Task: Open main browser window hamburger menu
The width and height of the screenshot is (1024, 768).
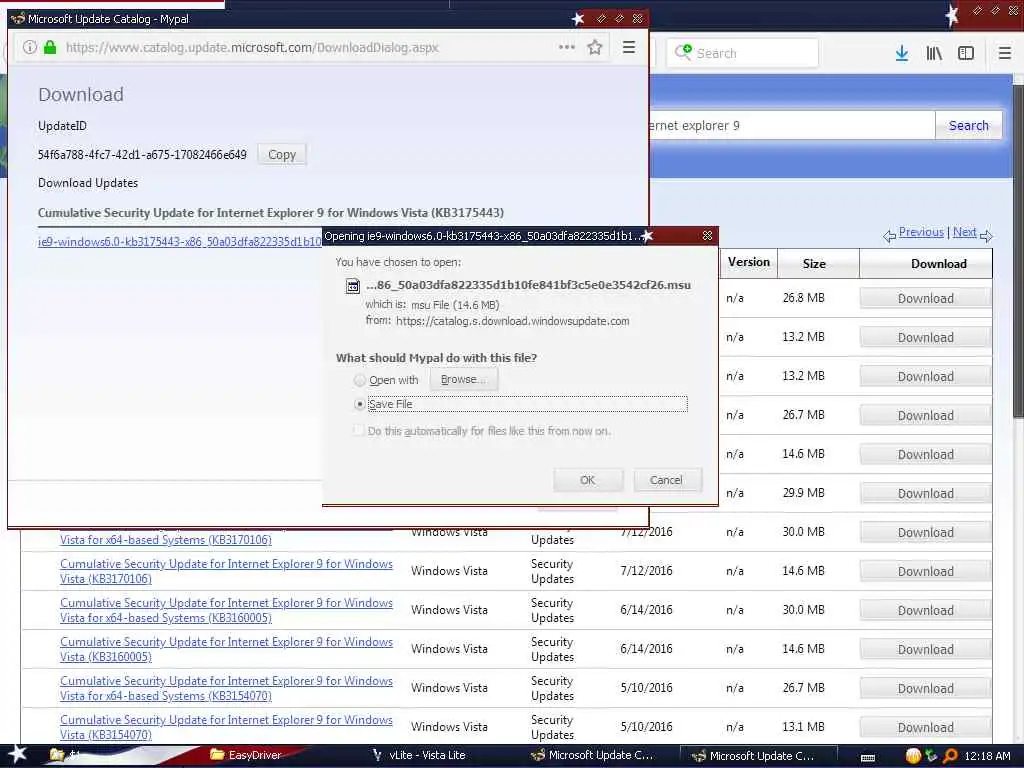Action: pos(1005,54)
